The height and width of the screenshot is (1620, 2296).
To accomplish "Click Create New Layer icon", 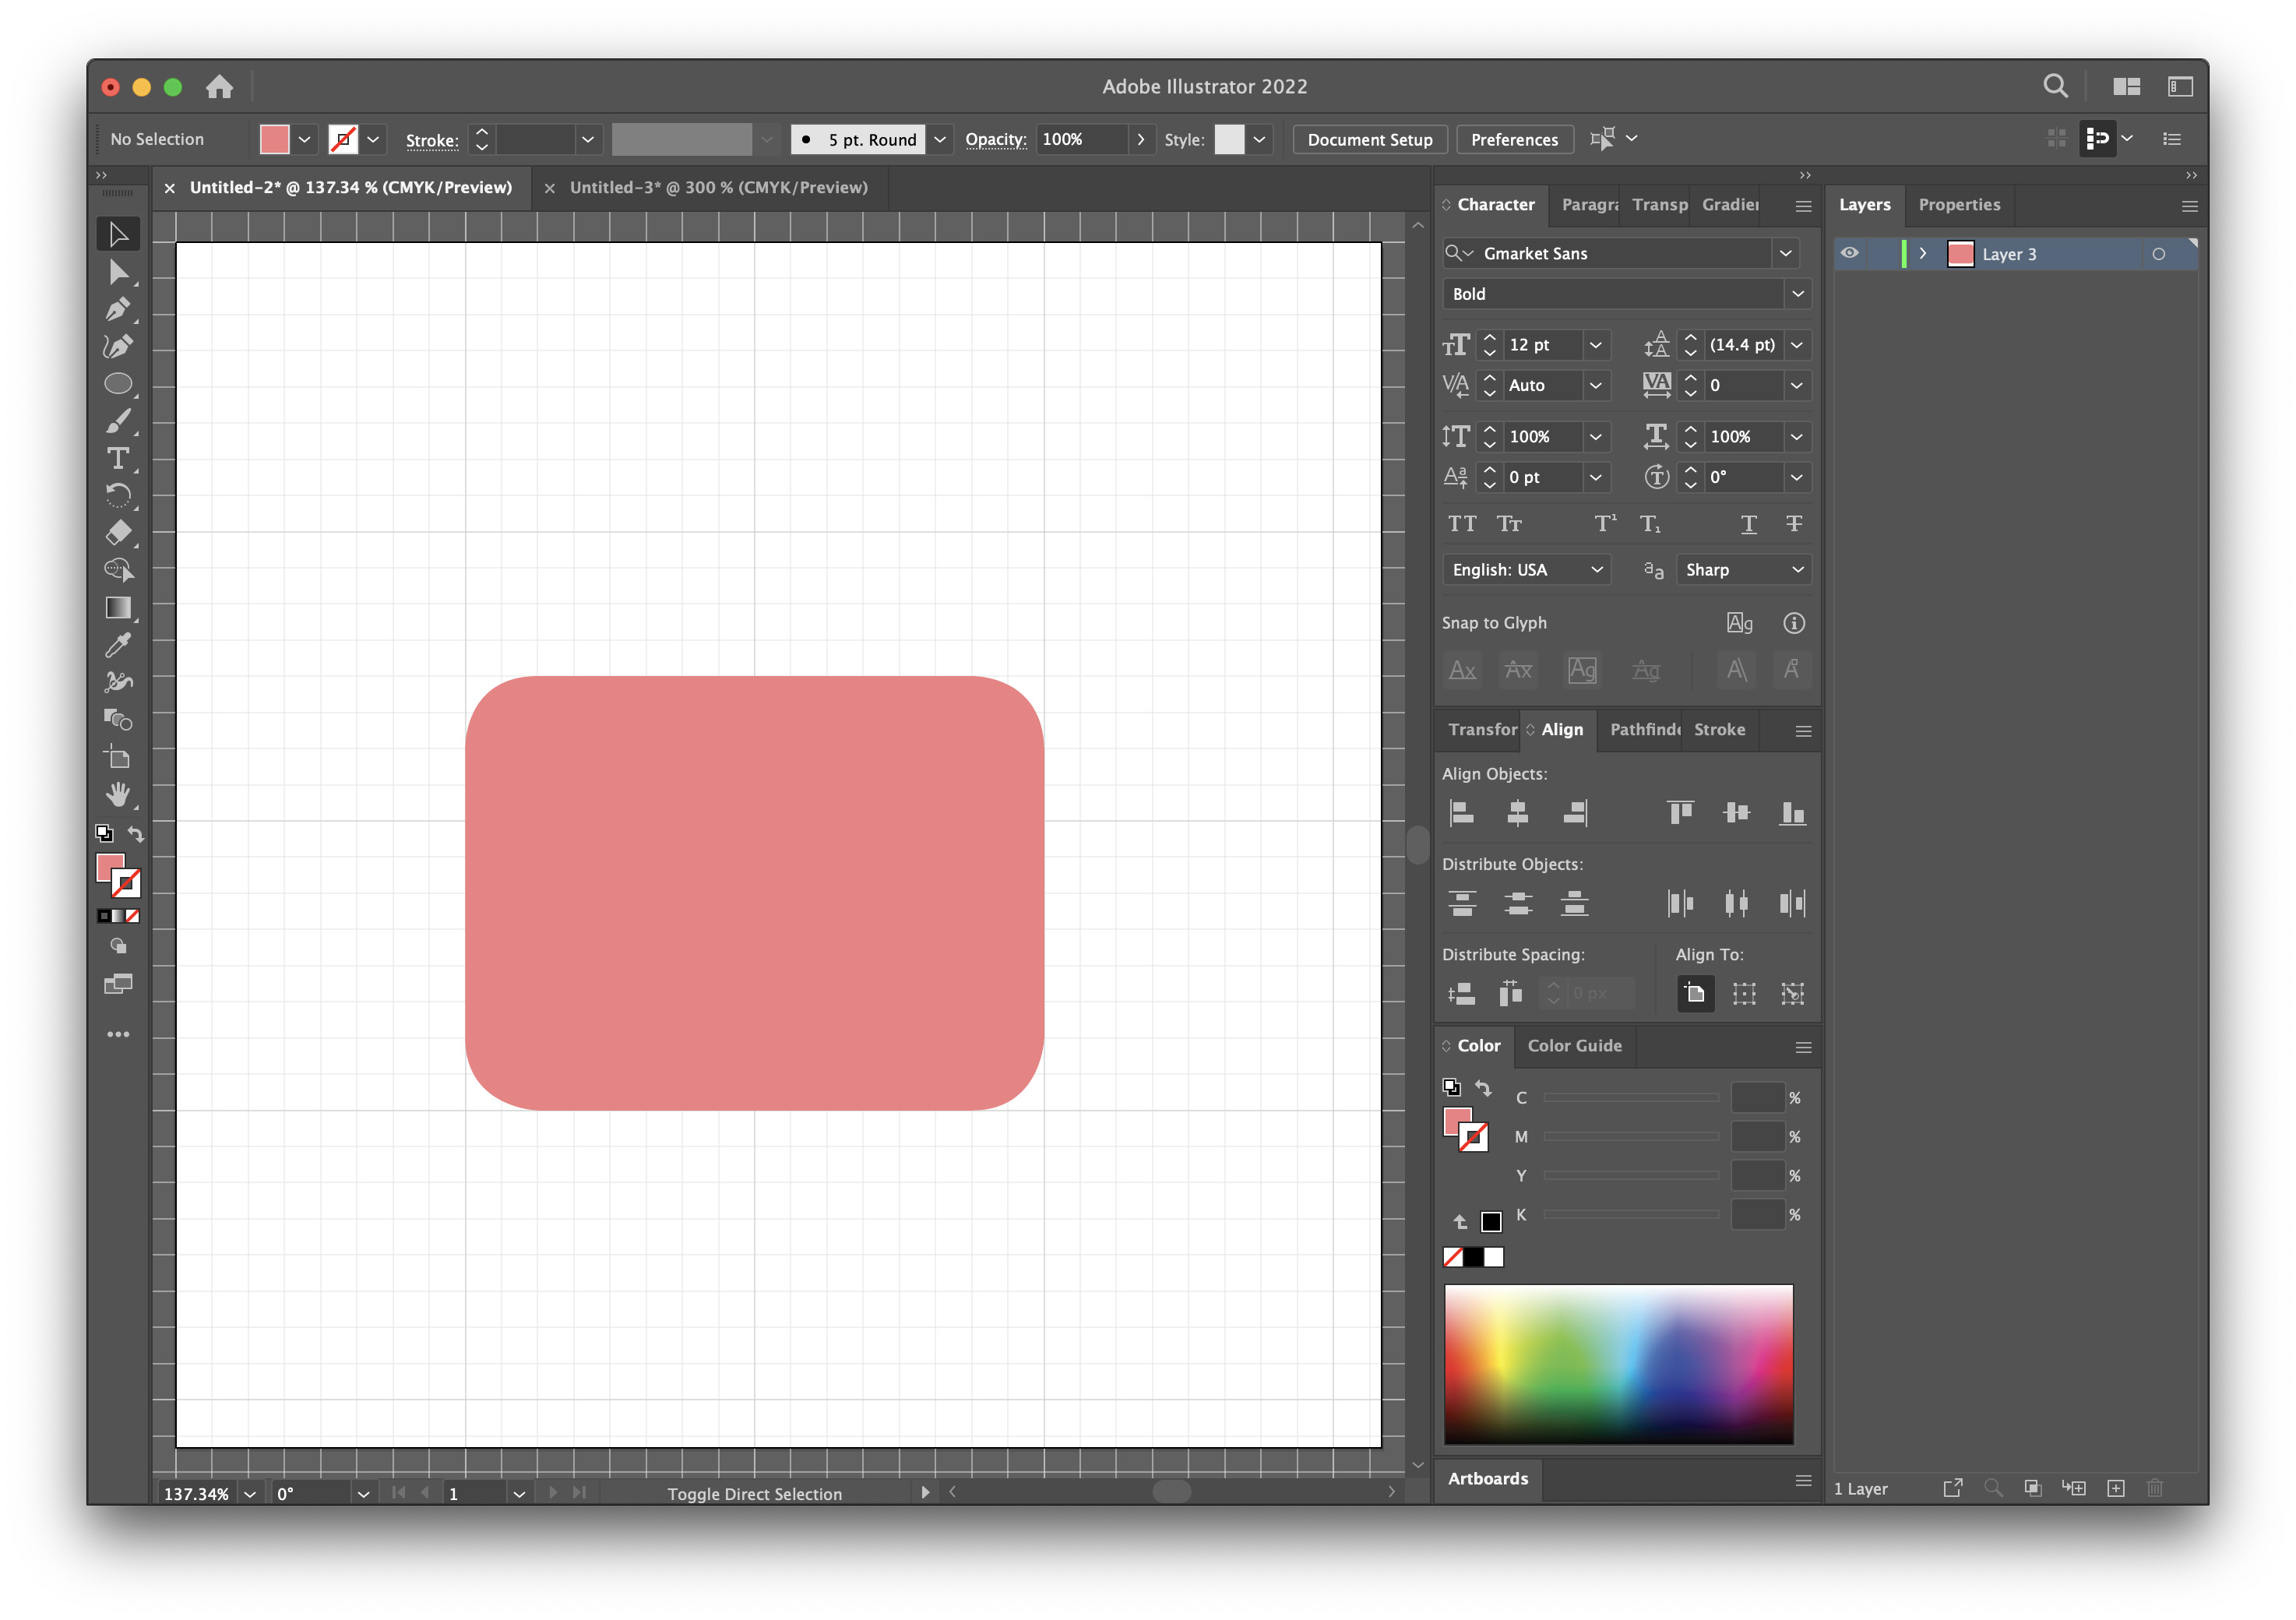I will (2115, 1488).
